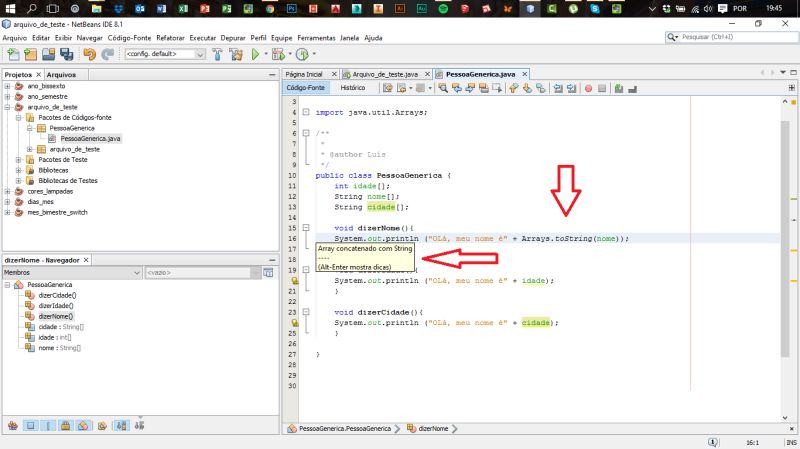The image size is (800, 449).
Task: Toggle the Show Fields filter in Navigator
Action: point(31,426)
